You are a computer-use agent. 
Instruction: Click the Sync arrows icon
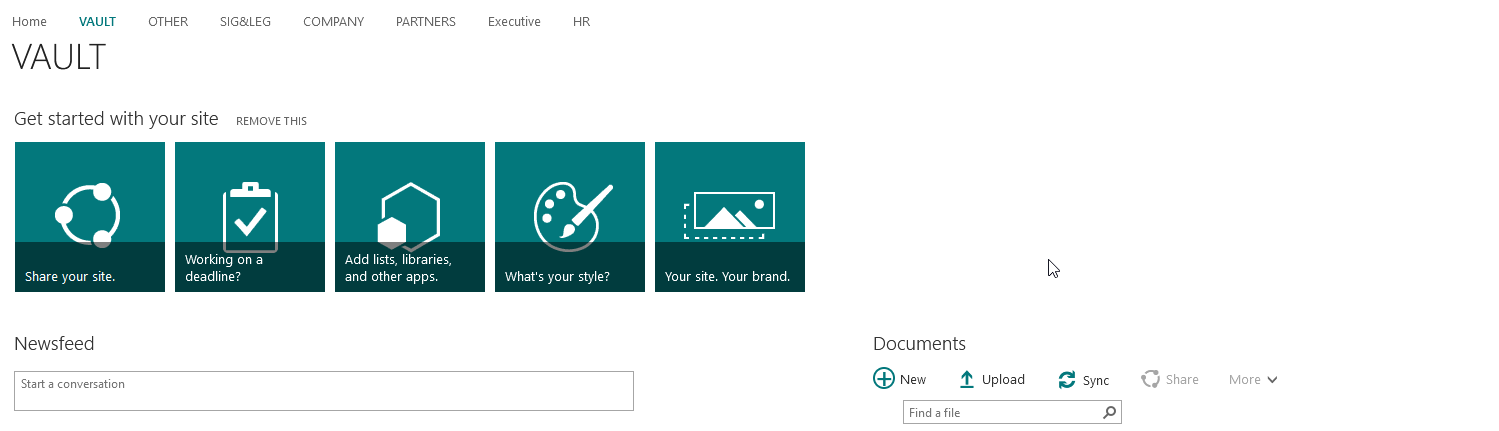click(x=1067, y=380)
